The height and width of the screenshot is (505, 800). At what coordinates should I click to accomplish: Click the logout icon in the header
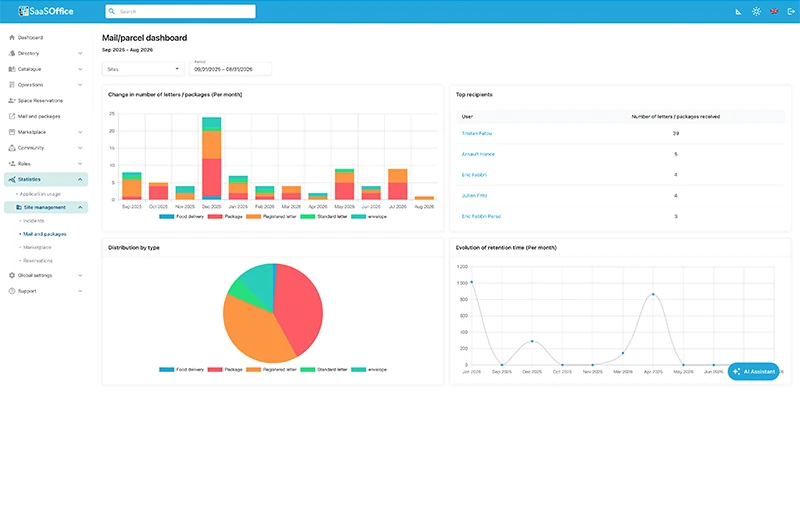pos(791,11)
